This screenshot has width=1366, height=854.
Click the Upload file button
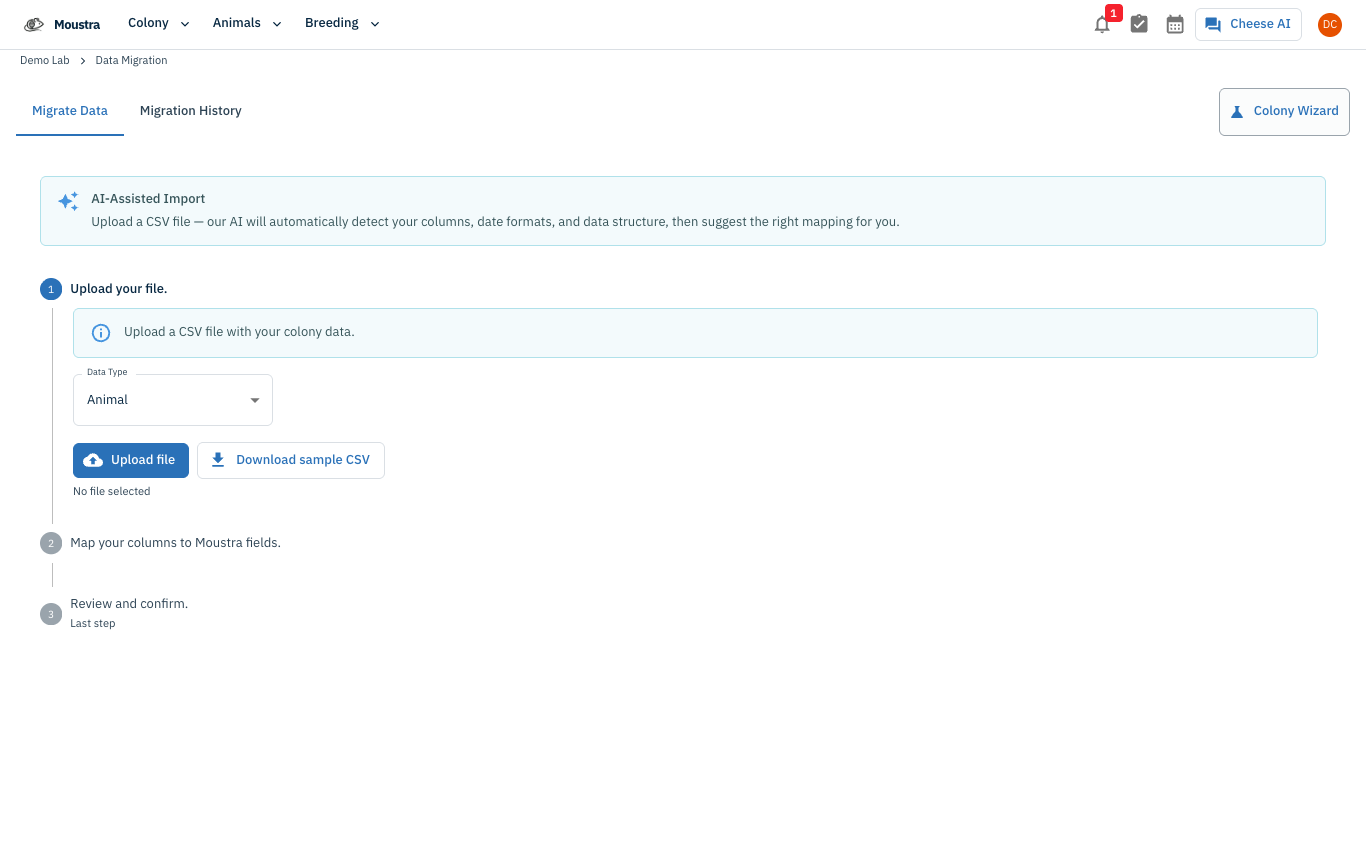tap(131, 460)
